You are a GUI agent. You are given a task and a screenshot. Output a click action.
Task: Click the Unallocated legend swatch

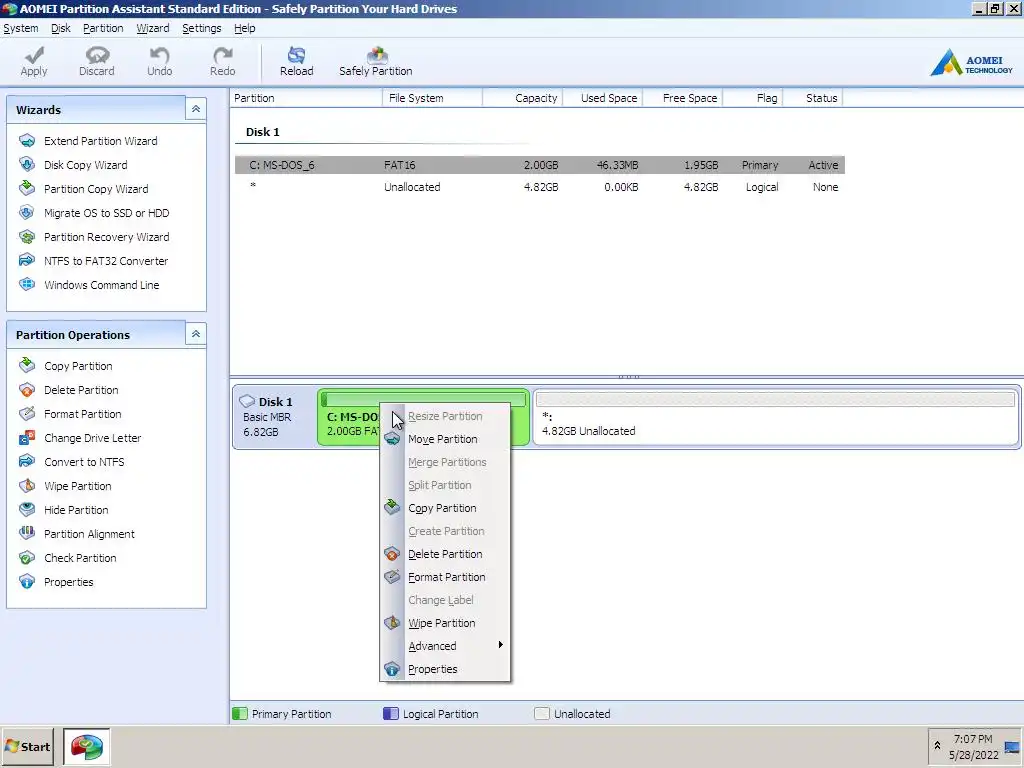pyautogui.click(x=541, y=713)
